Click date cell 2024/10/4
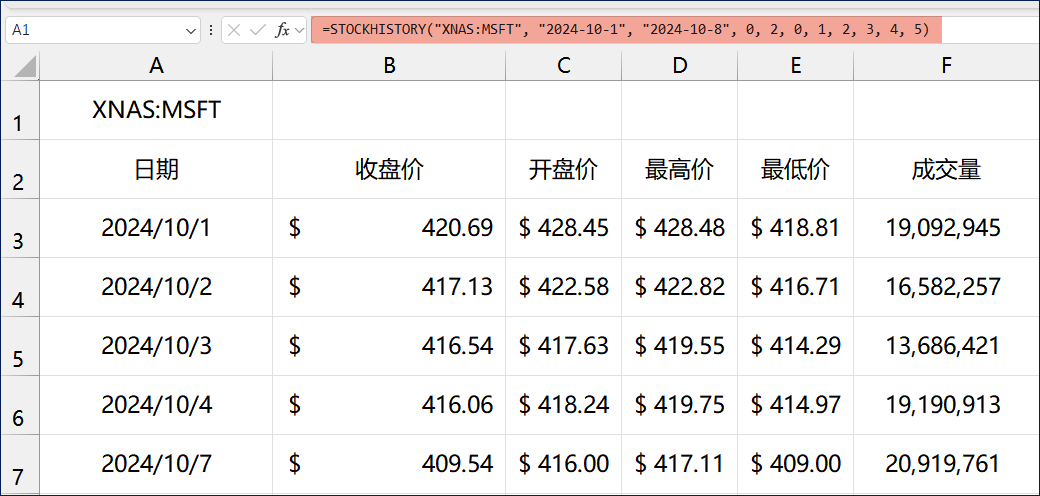Image resolution: width=1040 pixels, height=496 pixels. click(x=156, y=406)
